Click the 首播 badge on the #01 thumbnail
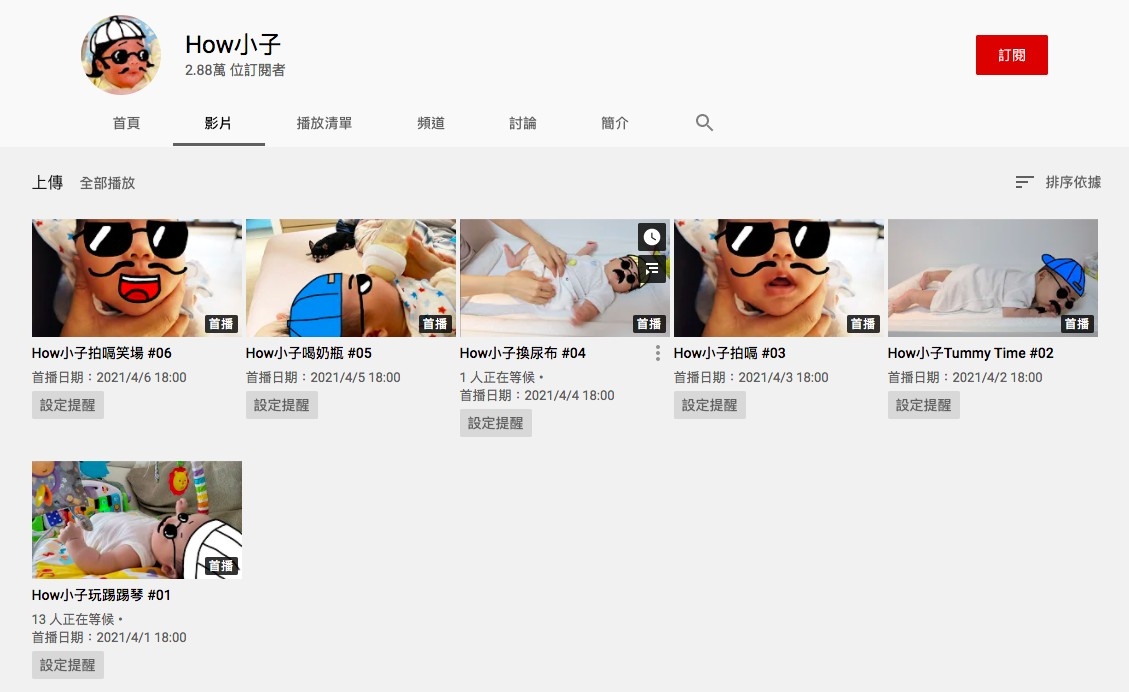Viewport: 1129px width, 692px height. (220, 565)
